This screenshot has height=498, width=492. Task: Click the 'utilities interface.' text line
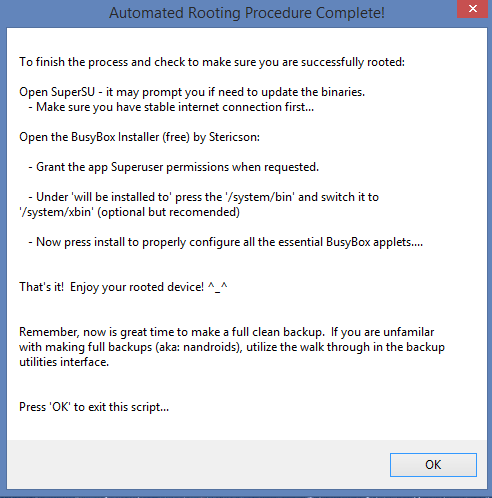click(x=64, y=362)
